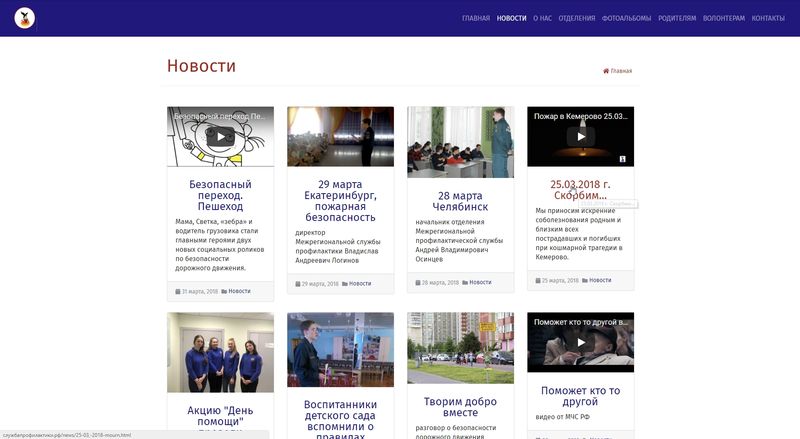The width and height of the screenshot is (800, 439).
Task: Open the О НАС menu item
Action: point(542,18)
